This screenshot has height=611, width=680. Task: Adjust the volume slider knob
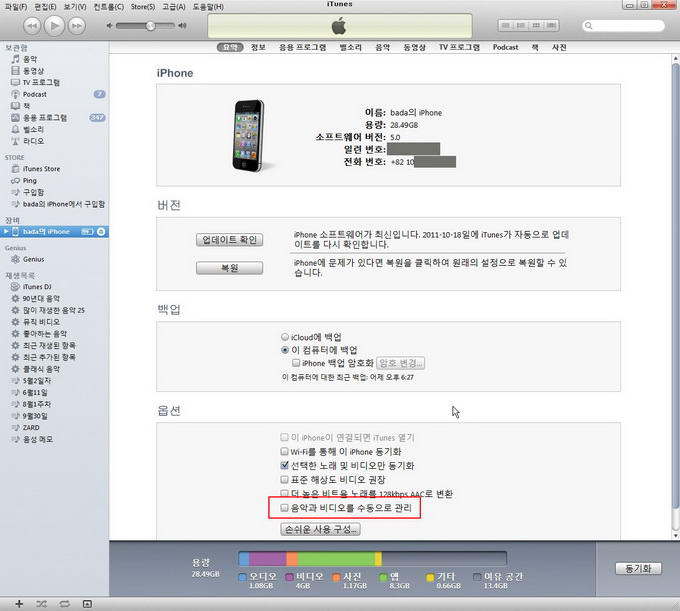(150, 26)
